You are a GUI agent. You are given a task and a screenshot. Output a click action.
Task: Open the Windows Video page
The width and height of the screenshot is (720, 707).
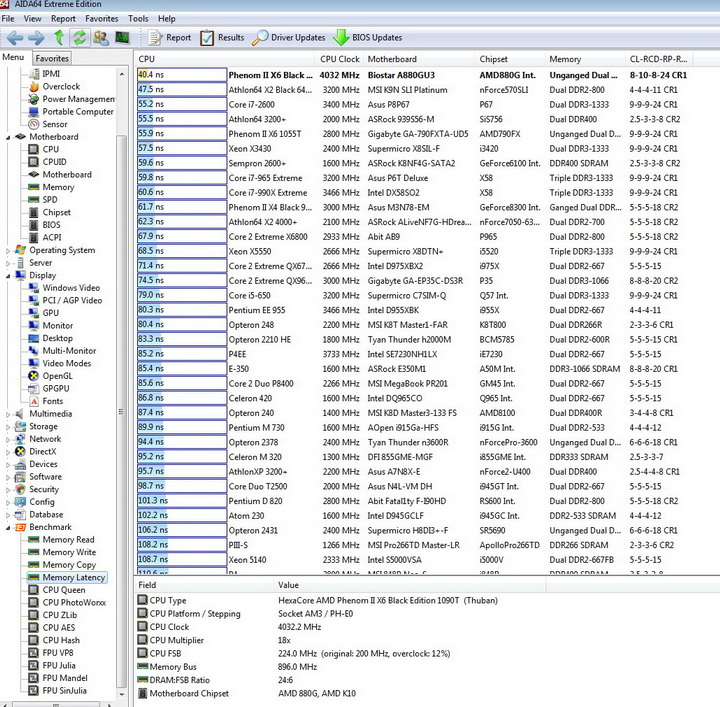tap(71, 288)
